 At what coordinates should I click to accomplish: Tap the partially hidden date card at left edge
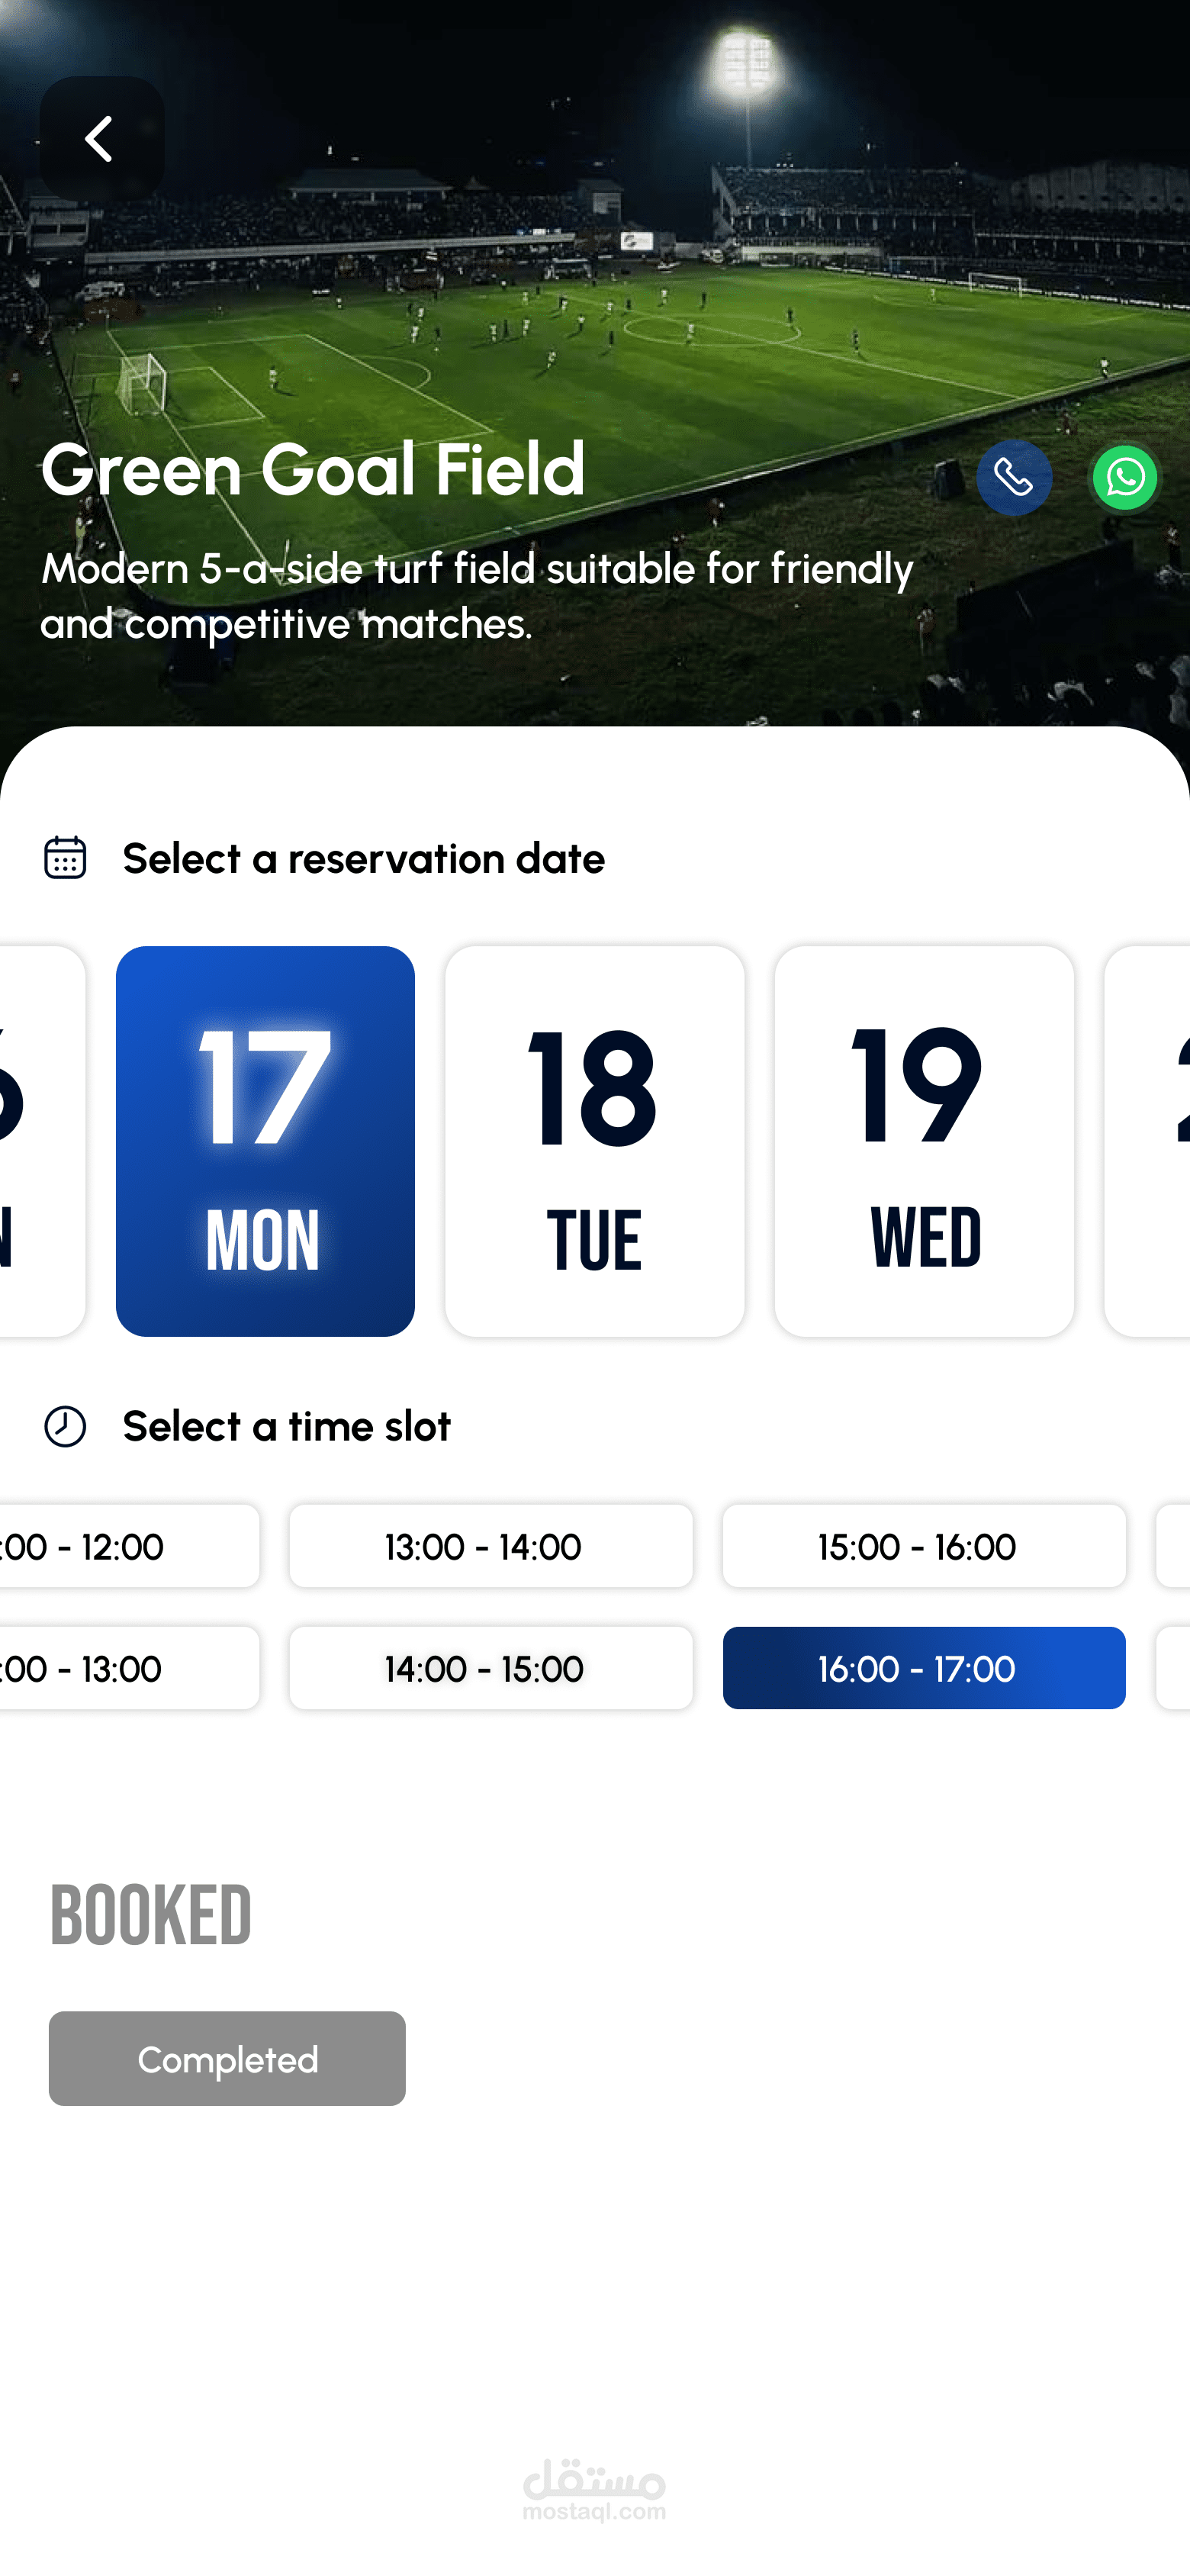[x=38, y=1141]
